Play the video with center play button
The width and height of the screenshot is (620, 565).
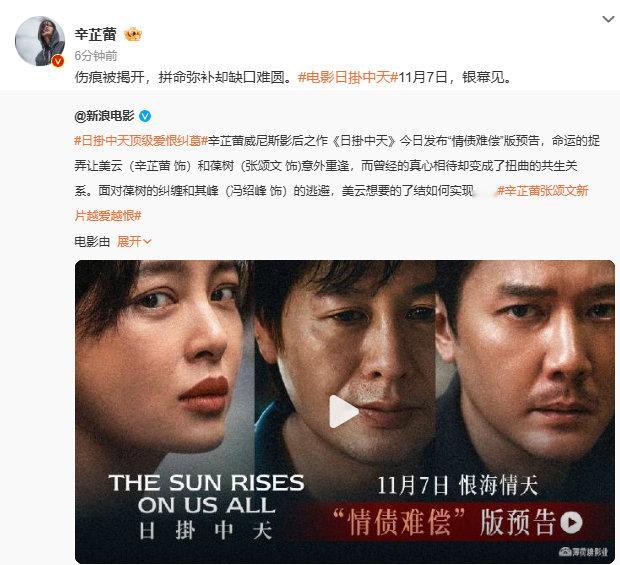pos(344,411)
